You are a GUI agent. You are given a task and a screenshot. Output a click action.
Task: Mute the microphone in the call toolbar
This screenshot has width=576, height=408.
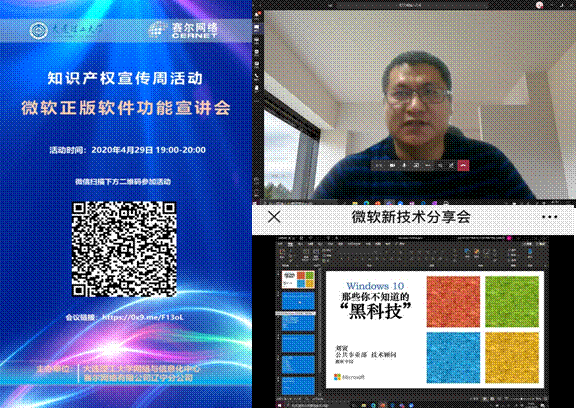click(404, 165)
